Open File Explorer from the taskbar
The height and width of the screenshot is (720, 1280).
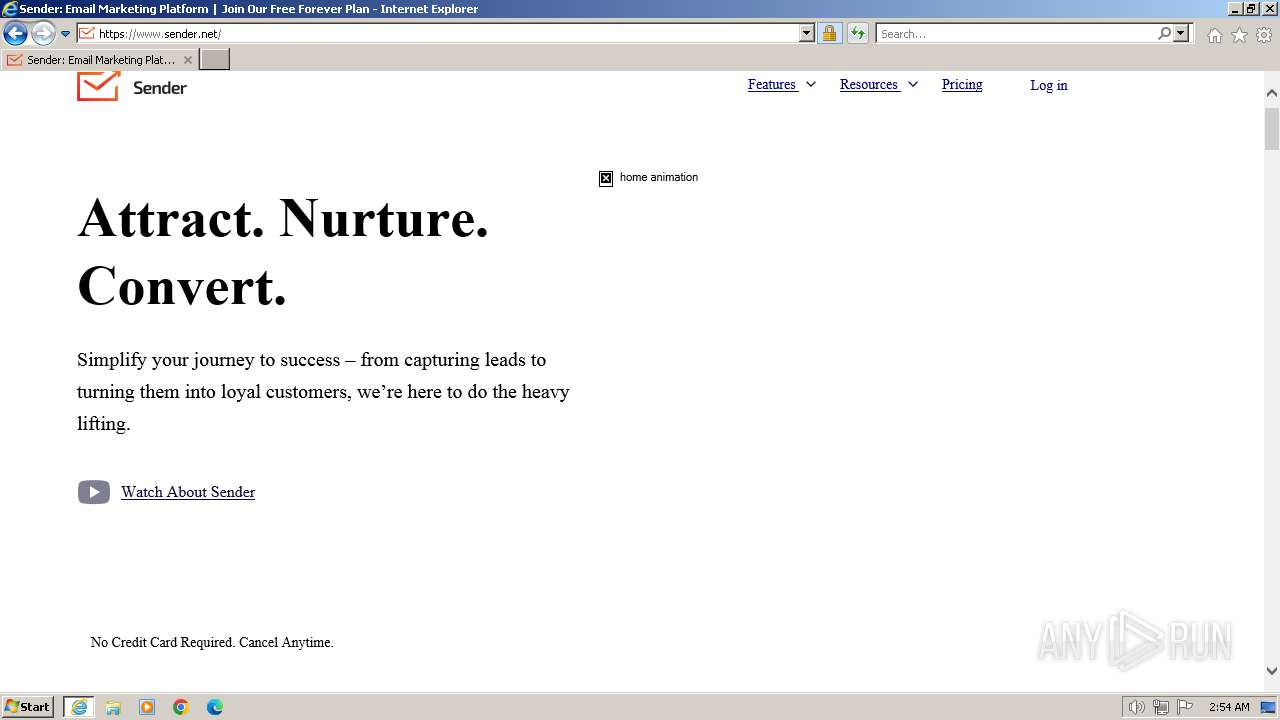point(113,707)
